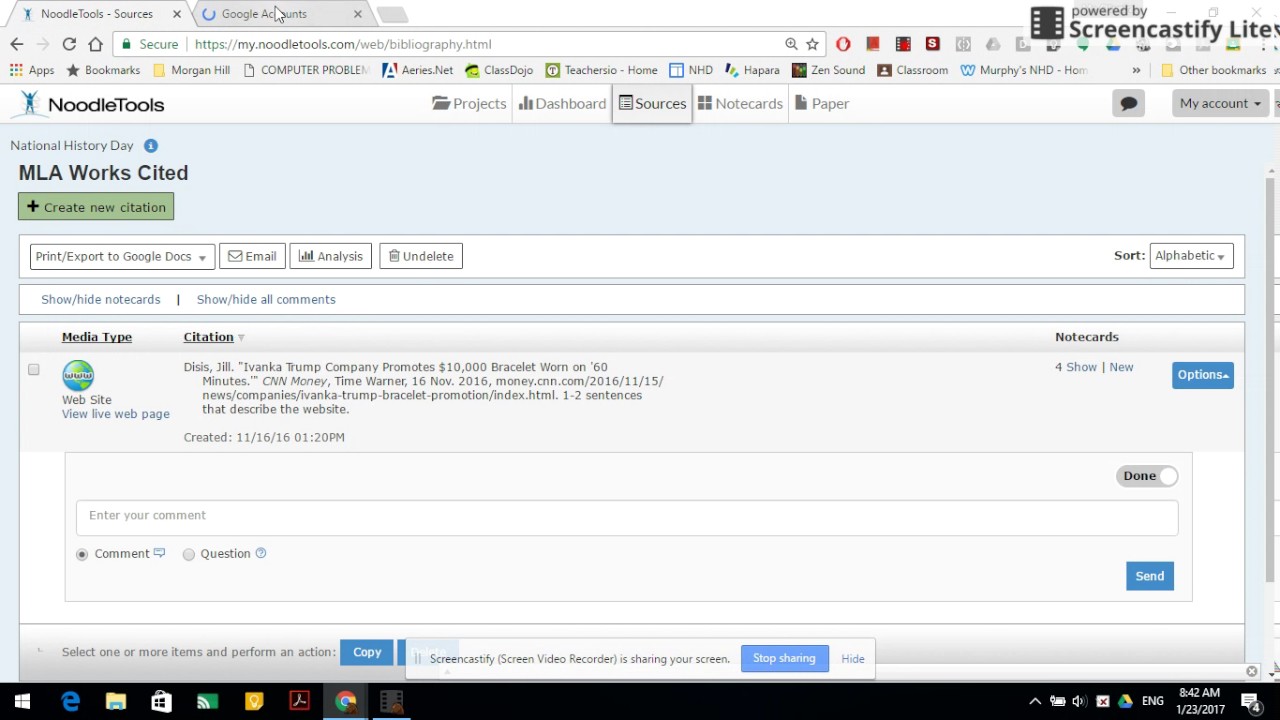The height and width of the screenshot is (720, 1280).
Task: Click the Web Site globe icon
Action: [x=78, y=376]
